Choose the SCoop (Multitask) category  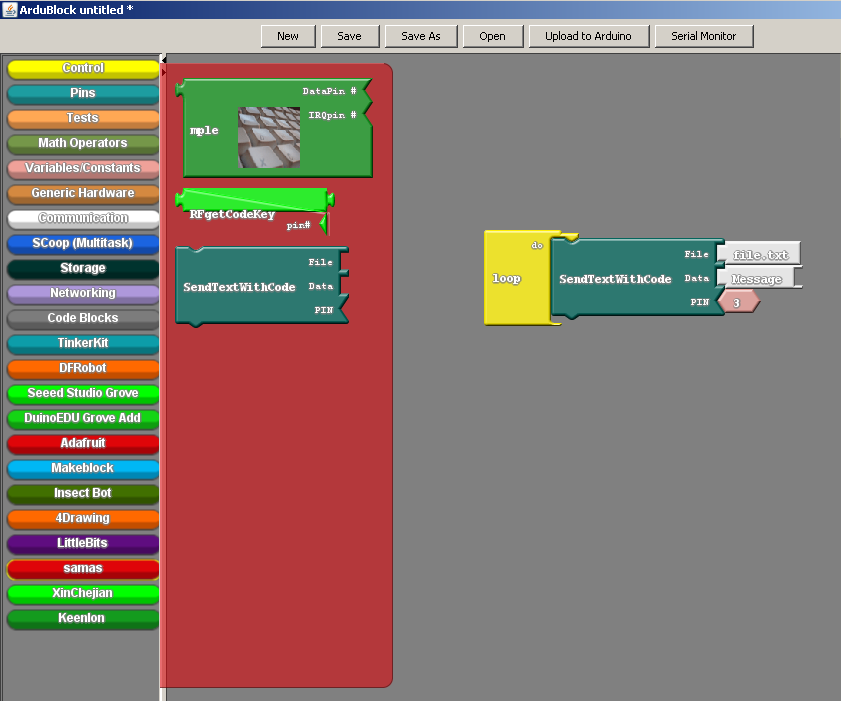(x=83, y=243)
